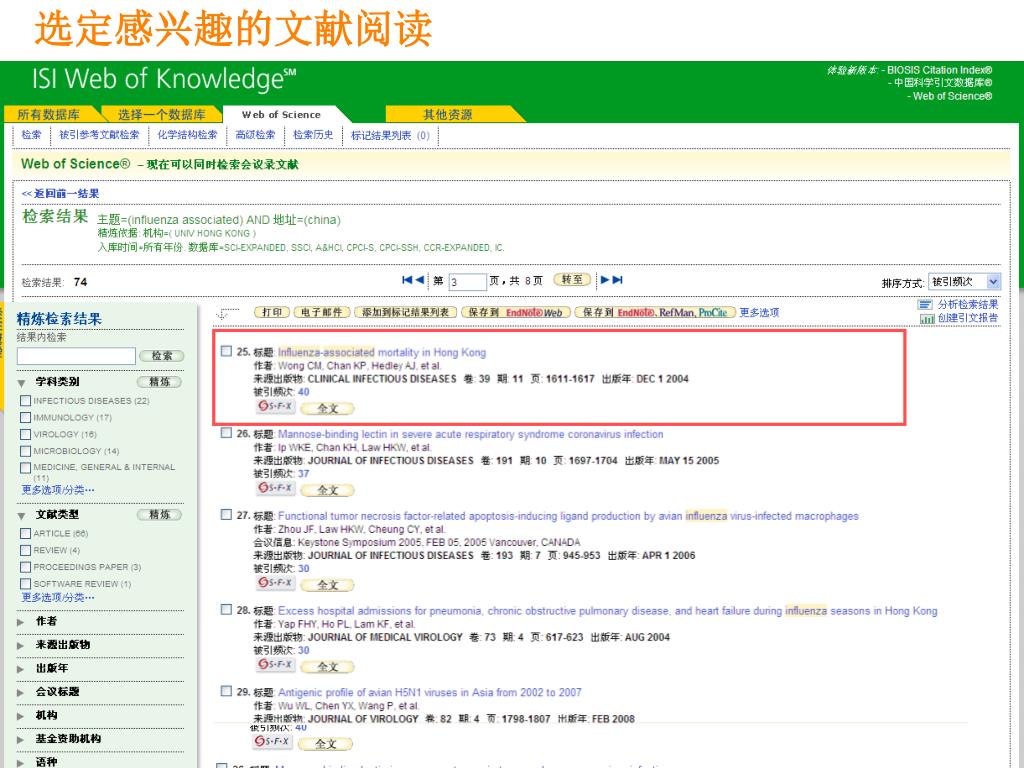1024x768 pixels.
Task: Expand the 作者 refine section
Action: coord(21,622)
